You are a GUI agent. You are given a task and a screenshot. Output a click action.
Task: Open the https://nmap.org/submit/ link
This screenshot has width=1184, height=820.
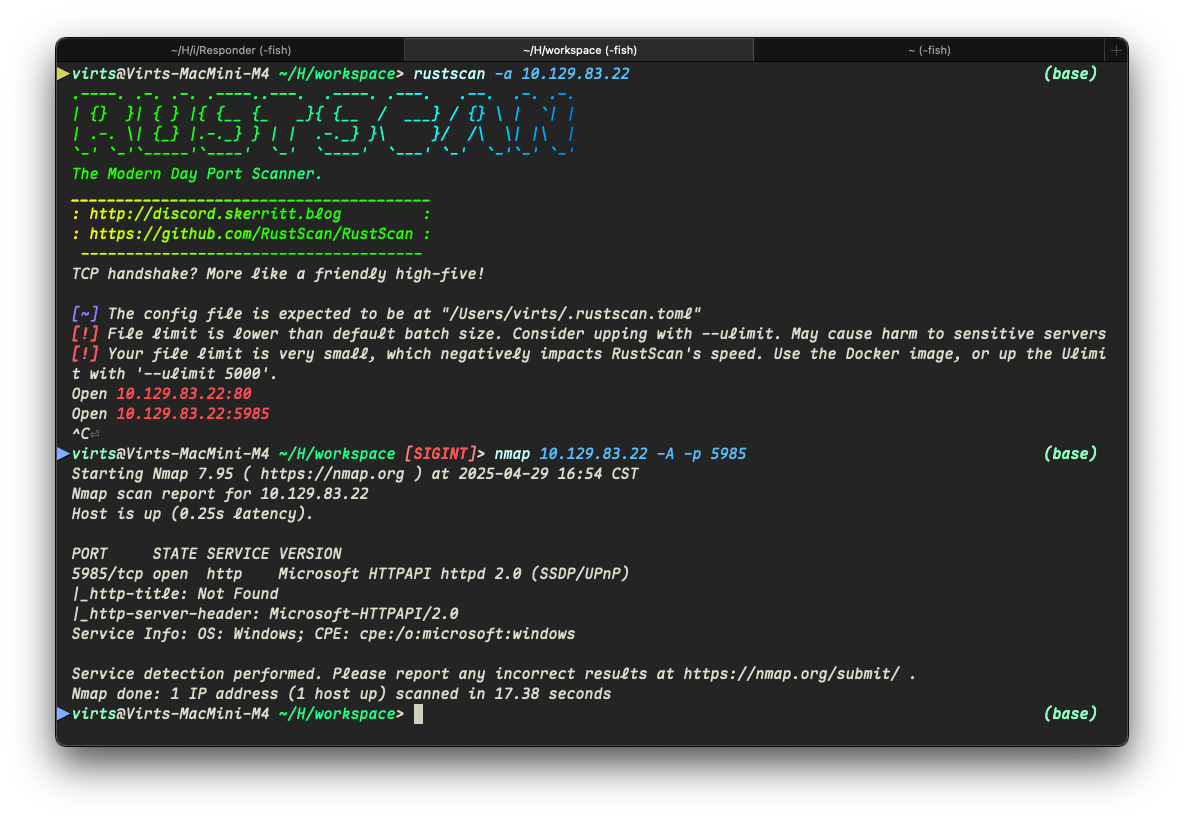pyautogui.click(x=791, y=674)
